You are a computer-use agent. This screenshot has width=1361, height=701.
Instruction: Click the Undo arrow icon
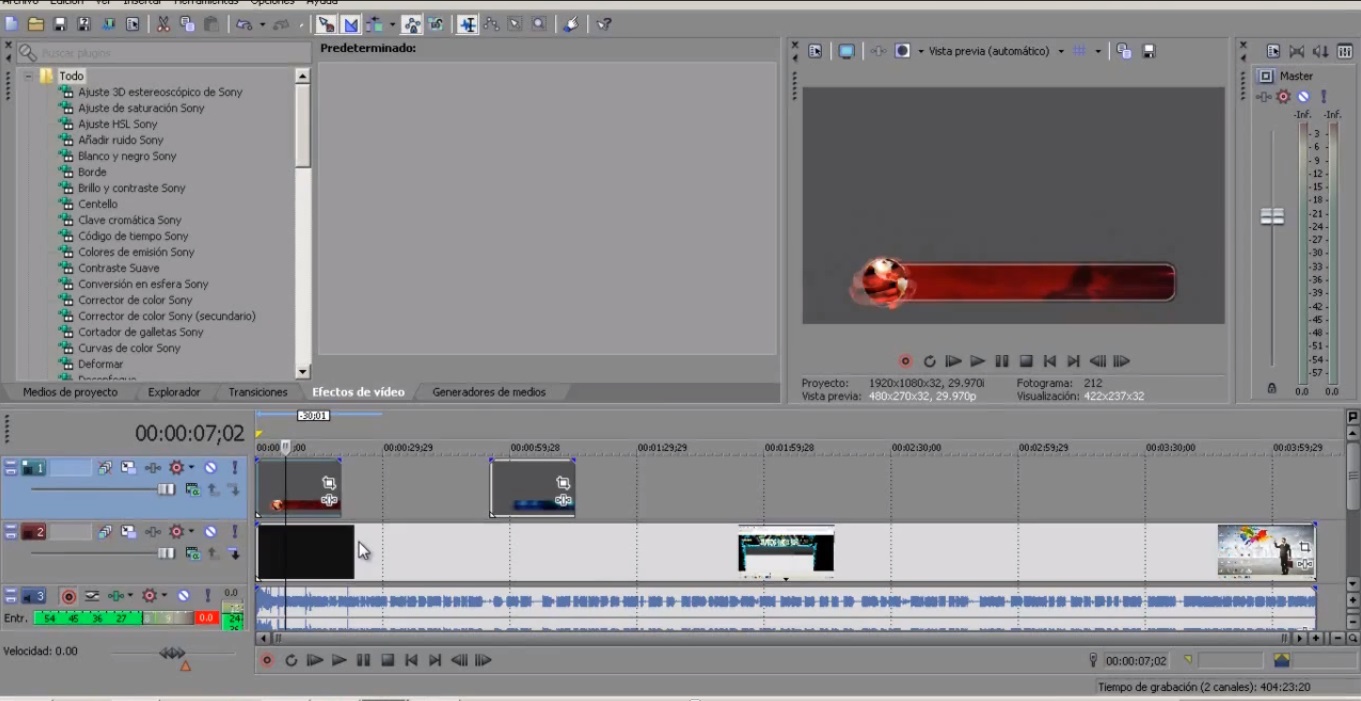click(243, 24)
